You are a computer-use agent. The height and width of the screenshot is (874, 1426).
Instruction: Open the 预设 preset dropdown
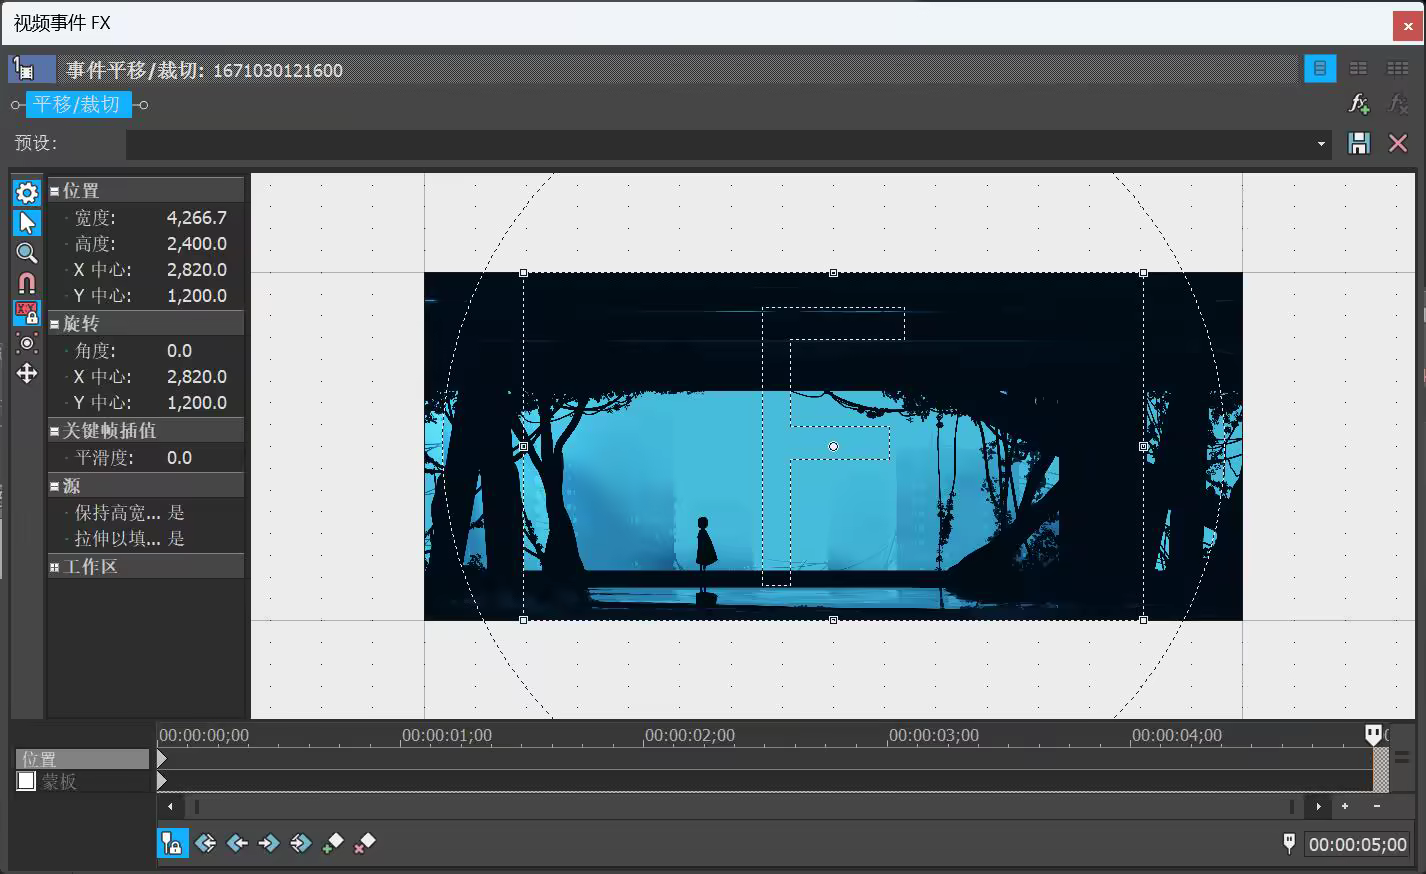1320,144
